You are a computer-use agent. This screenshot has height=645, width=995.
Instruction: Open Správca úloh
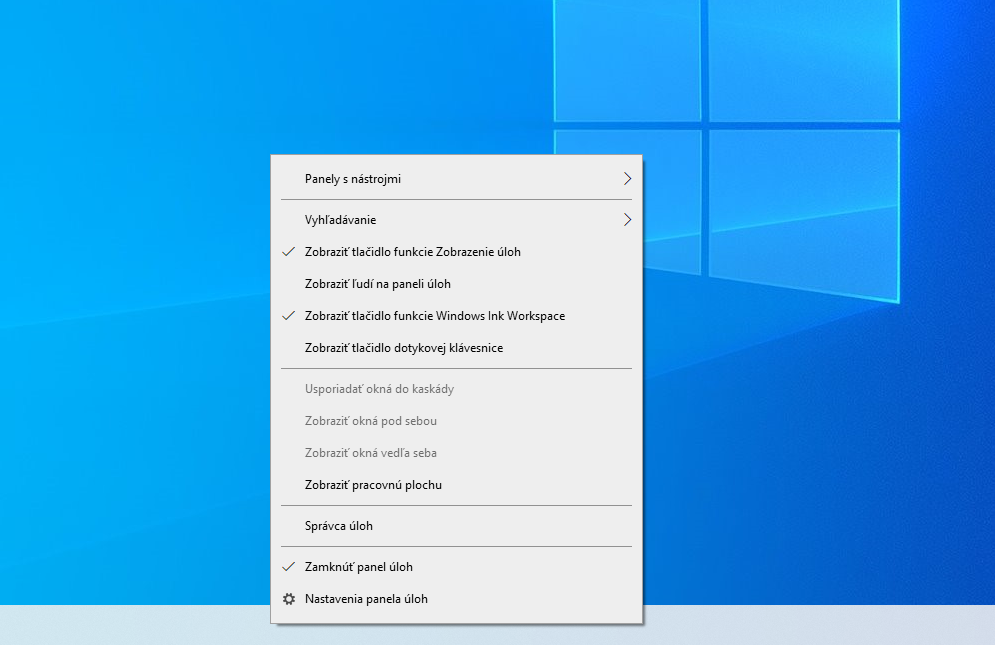pyautogui.click(x=456, y=526)
